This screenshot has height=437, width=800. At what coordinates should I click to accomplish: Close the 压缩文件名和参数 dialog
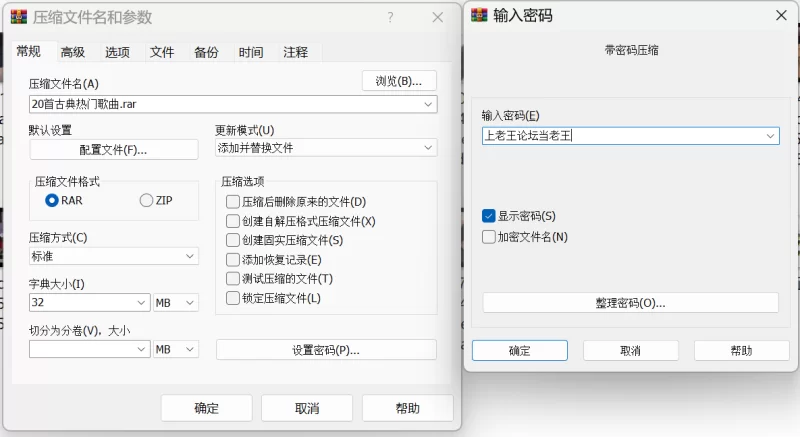[438, 17]
